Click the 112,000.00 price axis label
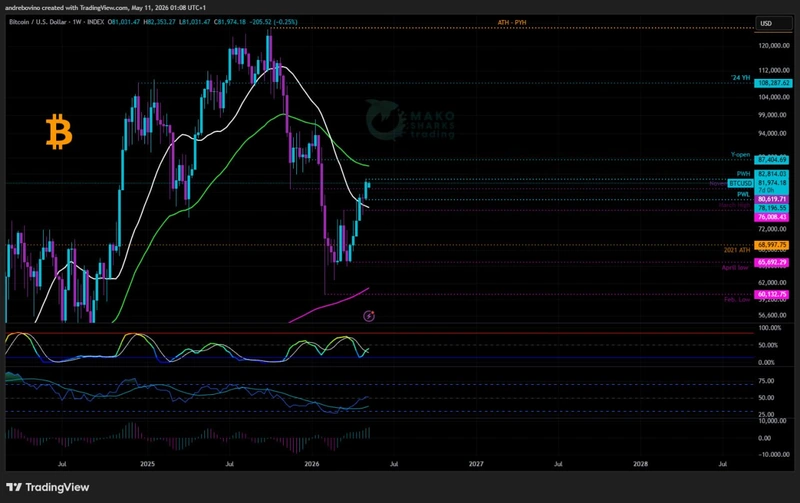The image size is (800, 503). 773,70
